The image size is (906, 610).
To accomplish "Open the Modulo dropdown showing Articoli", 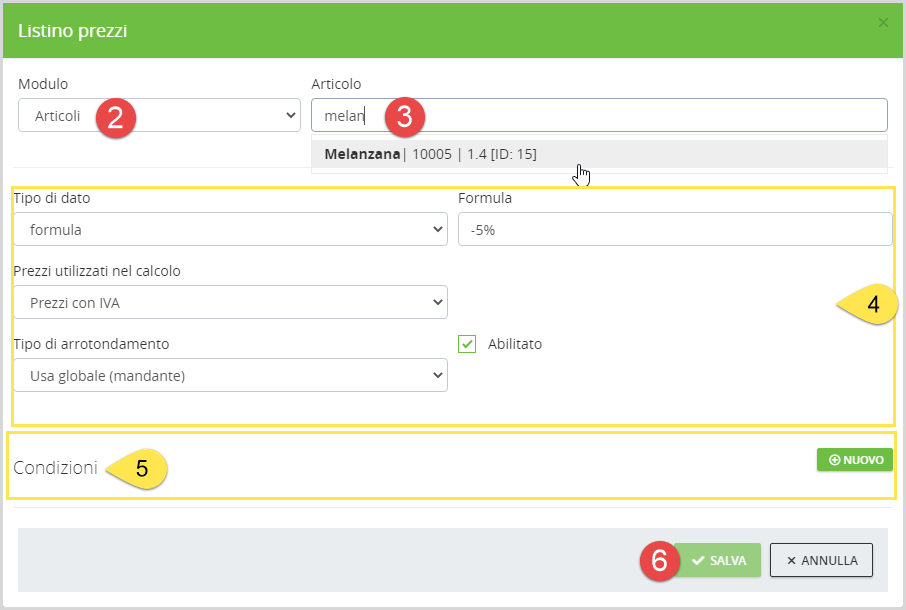I will [159, 115].
